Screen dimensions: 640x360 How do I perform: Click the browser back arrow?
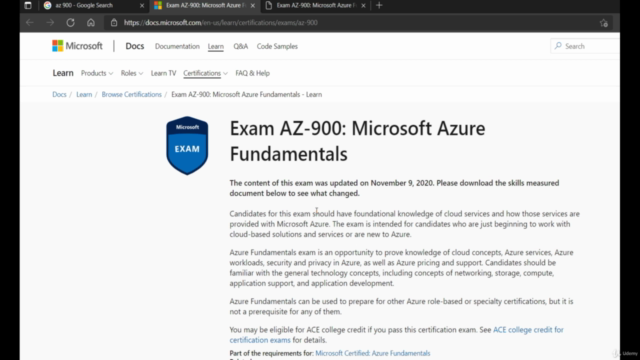click(x=29, y=22)
